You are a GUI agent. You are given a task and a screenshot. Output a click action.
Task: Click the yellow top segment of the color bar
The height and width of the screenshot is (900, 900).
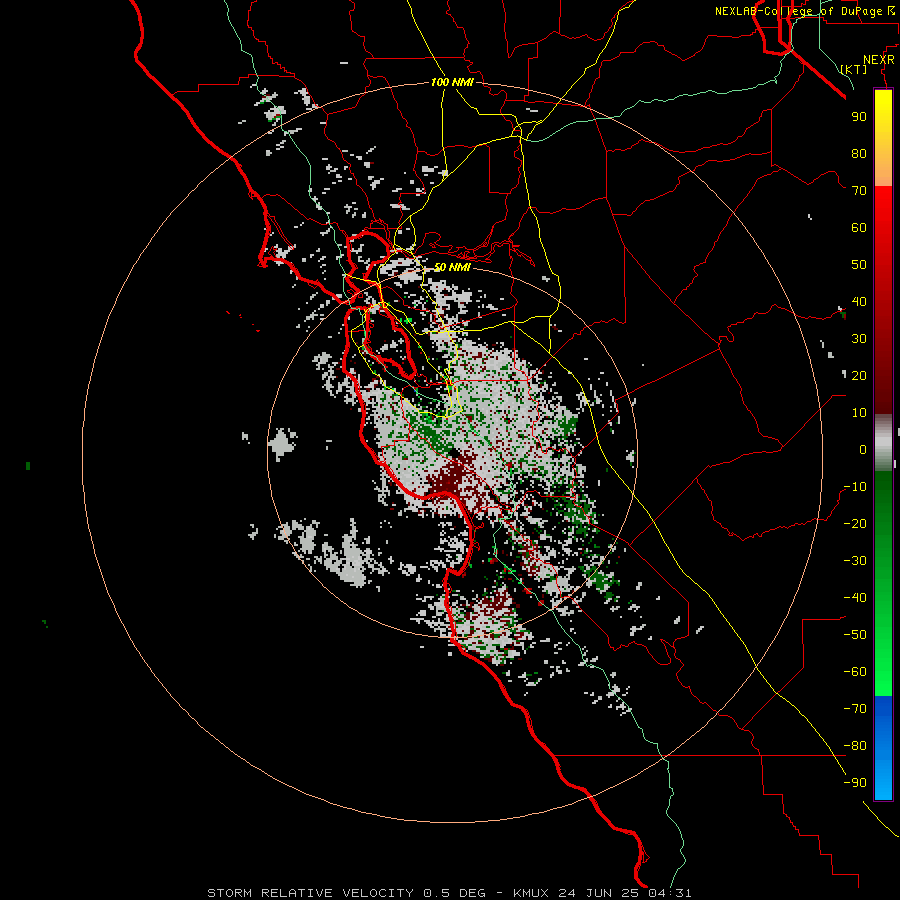883,138
